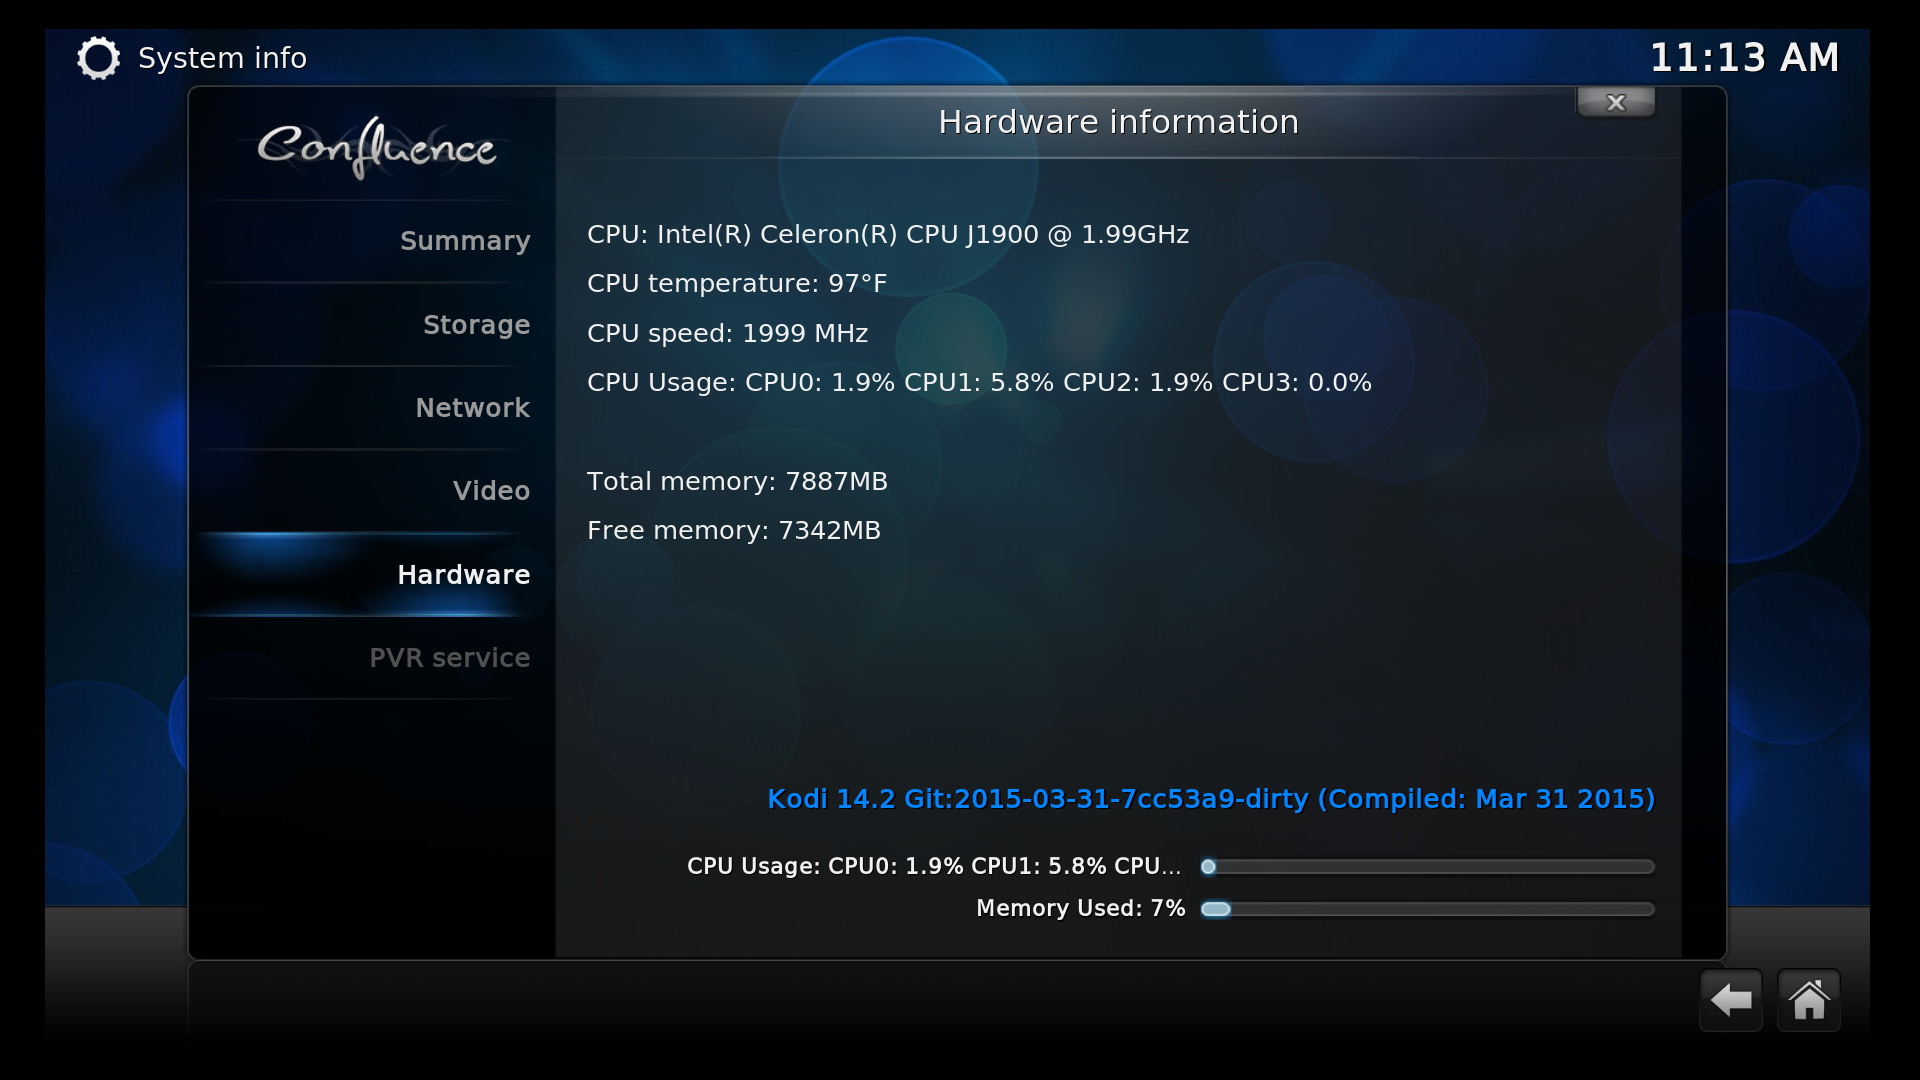Click the Confluence skin logo
This screenshot has height=1080, width=1920.
376,148
